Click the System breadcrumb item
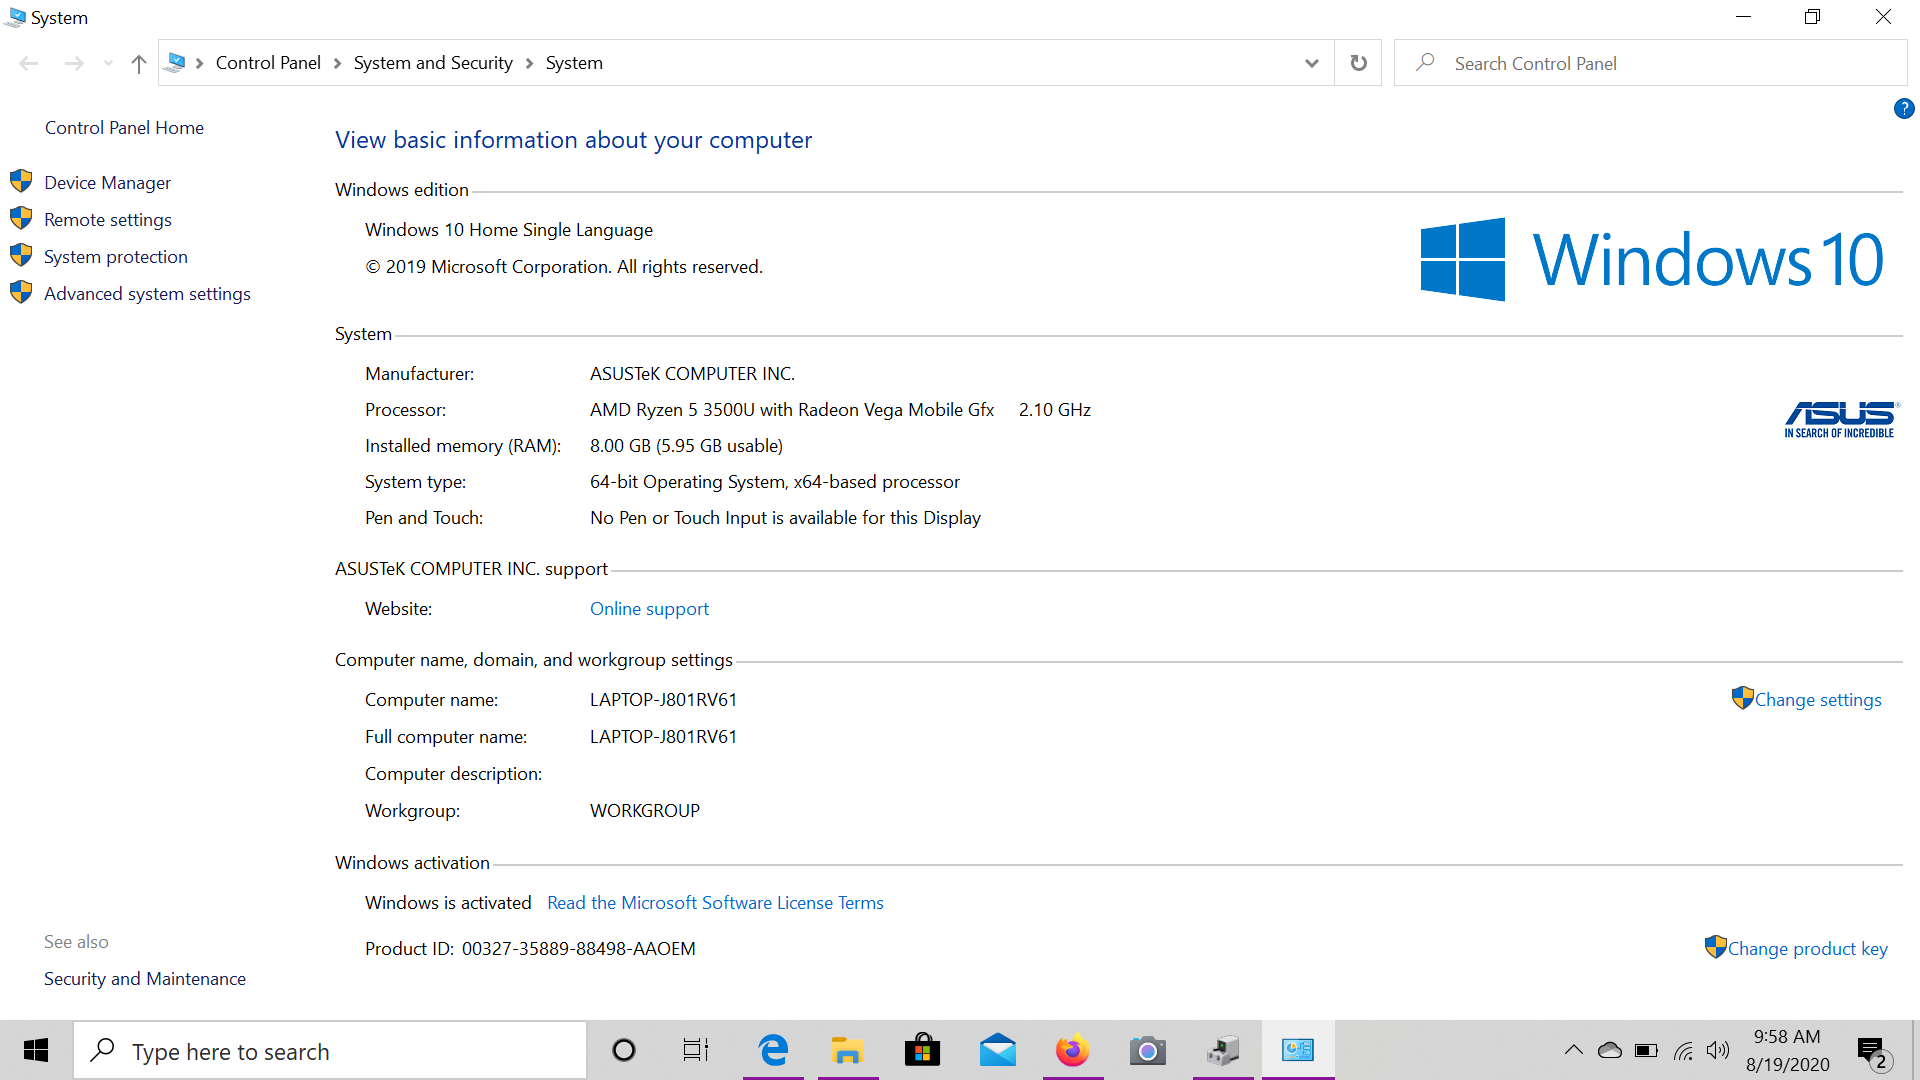Viewport: 1920px width, 1080px height. coord(574,63)
